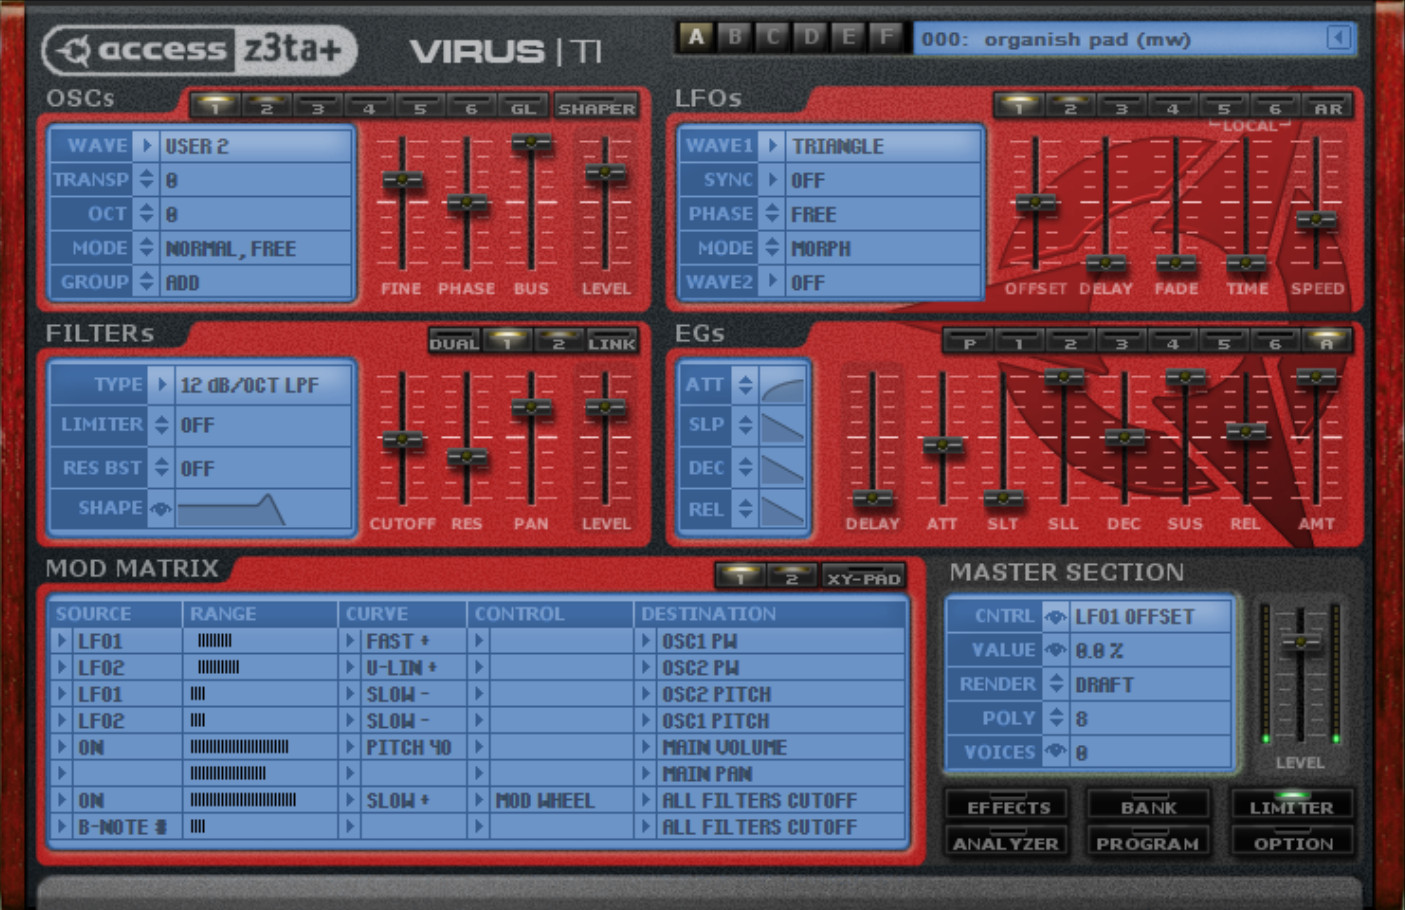Image resolution: width=1405 pixels, height=910 pixels.
Task: Toggle the LFO AR button
Action: point(1327,108)
